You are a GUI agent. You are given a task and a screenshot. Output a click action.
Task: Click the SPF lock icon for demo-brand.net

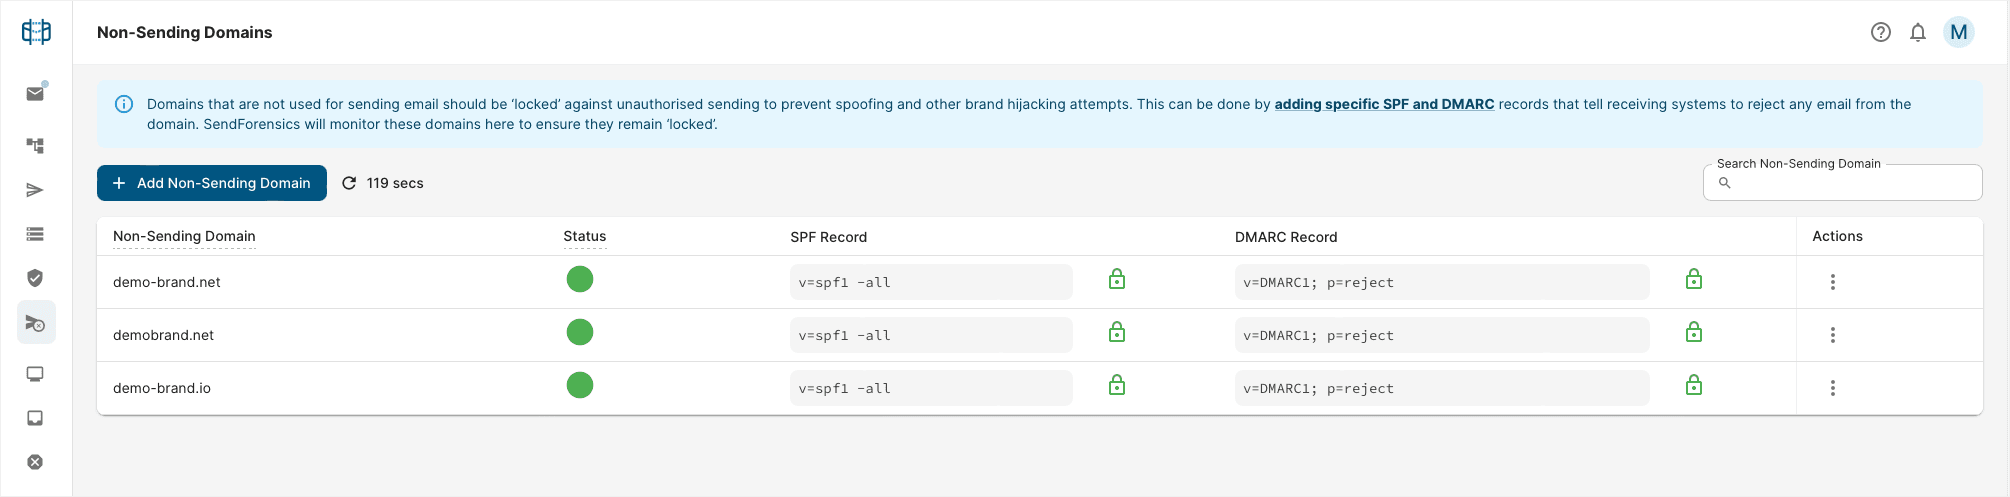1117,280
